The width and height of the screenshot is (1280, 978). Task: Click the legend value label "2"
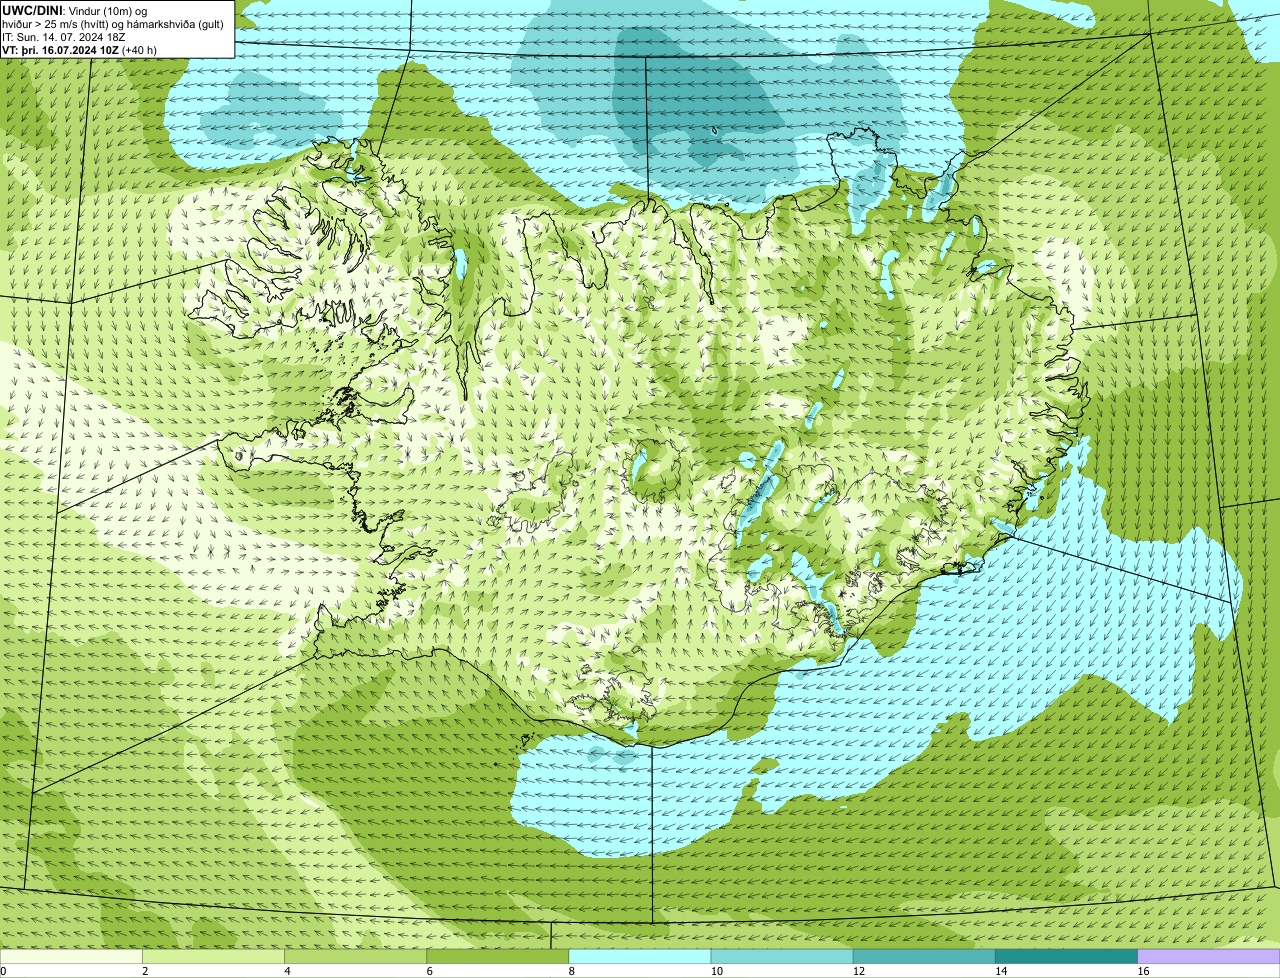[145, 971]
